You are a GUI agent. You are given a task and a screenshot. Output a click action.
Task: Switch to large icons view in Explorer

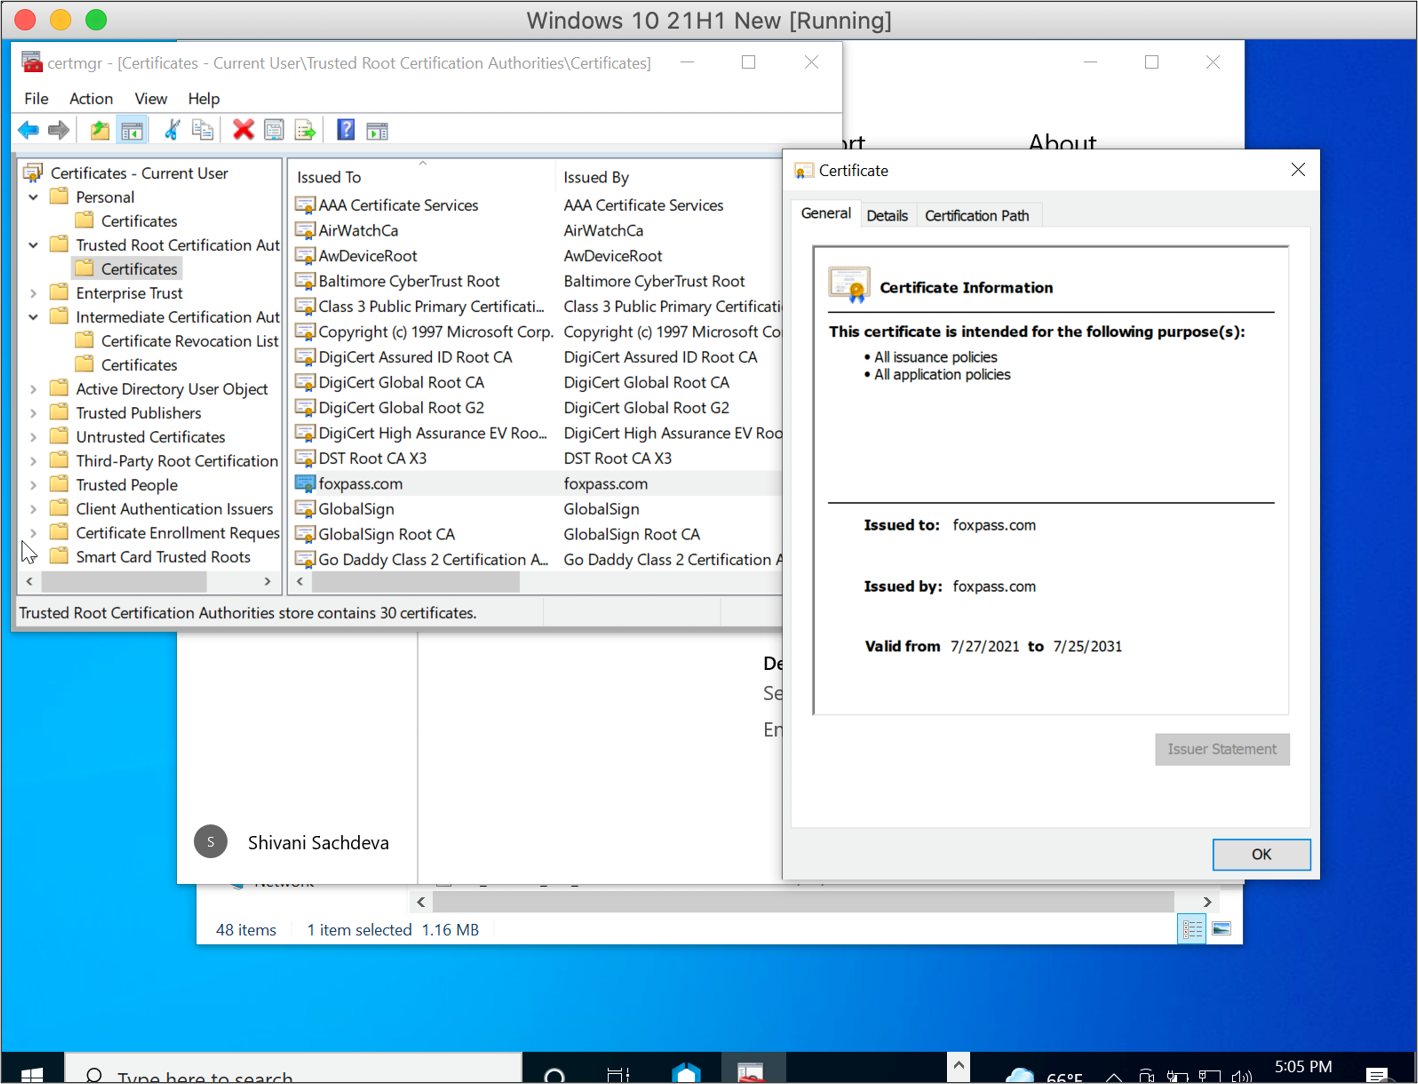click(1222, 929)
